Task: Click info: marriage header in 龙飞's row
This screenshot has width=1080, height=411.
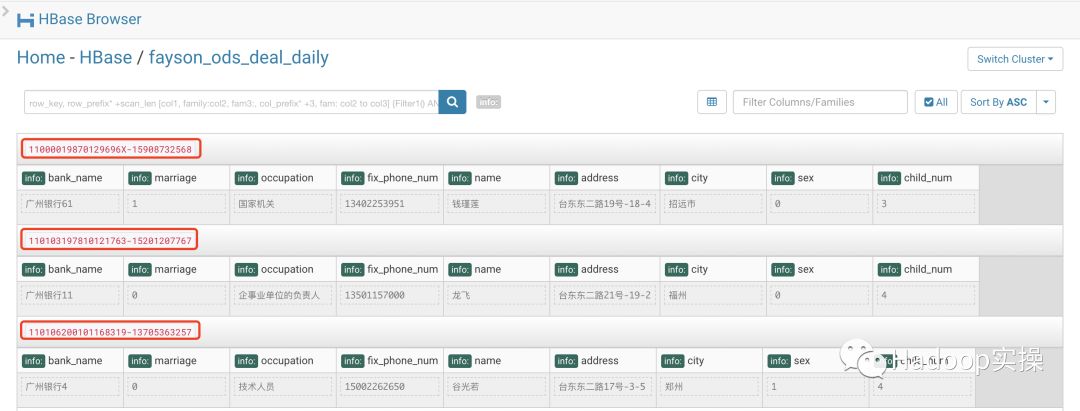Action: 163,269
